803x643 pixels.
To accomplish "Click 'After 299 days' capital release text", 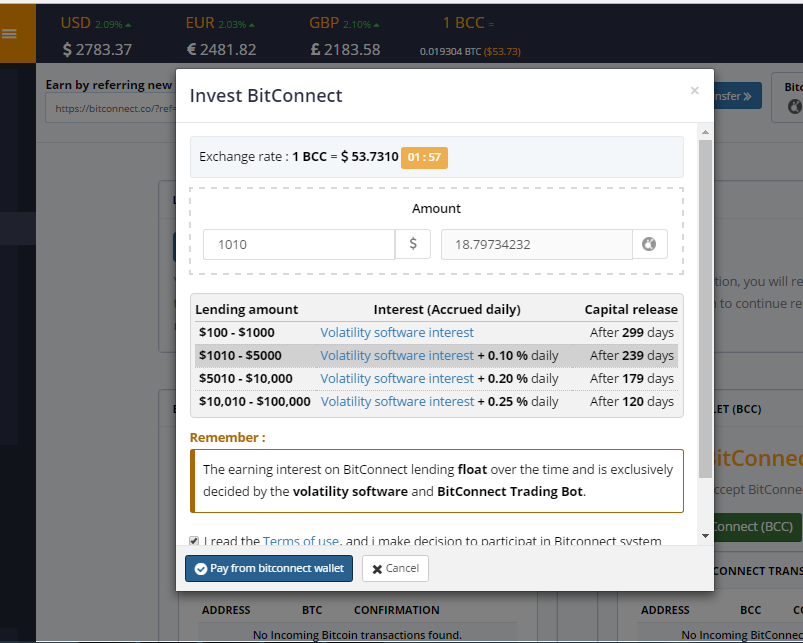I will point(631,332).
